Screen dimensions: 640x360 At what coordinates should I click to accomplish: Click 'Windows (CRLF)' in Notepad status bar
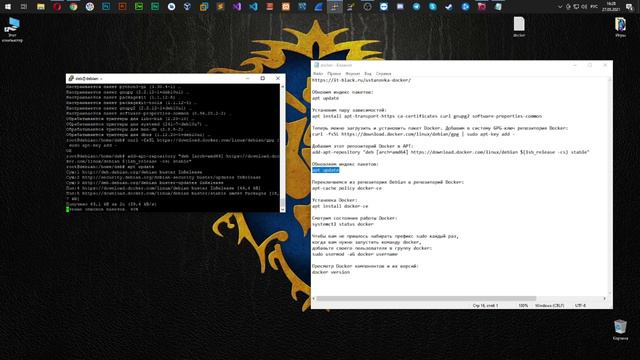[x=549, y=306]
